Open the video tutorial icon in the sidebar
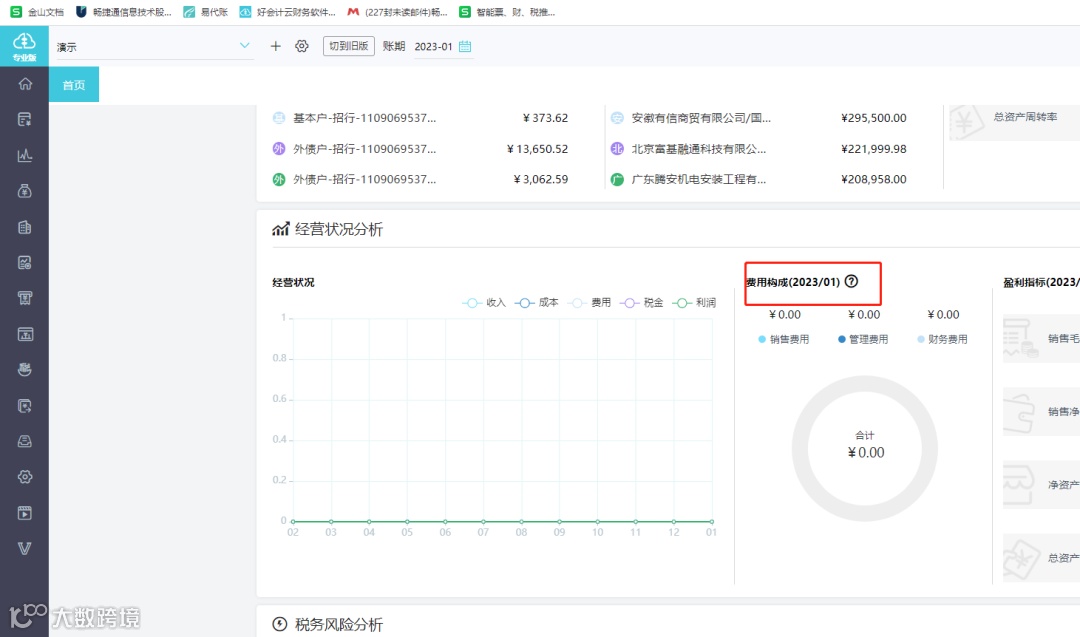This screenshot has height=637, width=1080. pyautogui.click(x=25, y=513)
